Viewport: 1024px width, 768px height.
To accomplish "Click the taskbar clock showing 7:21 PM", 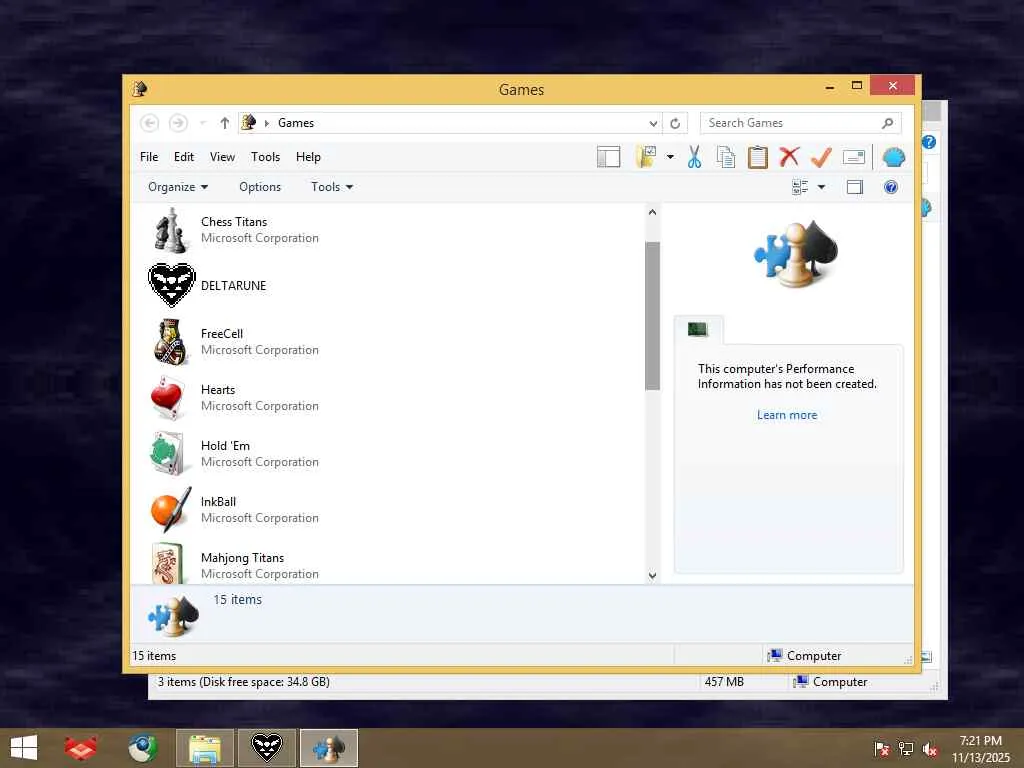I will [981, 749].
